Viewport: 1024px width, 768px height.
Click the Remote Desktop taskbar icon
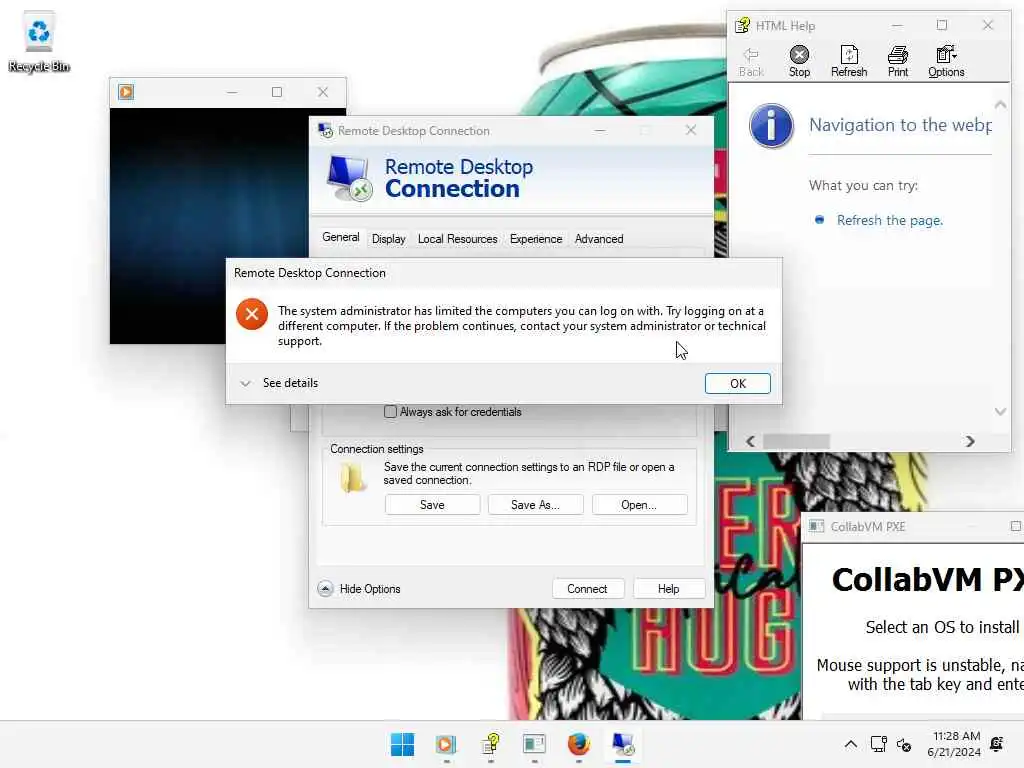[623, 744]
